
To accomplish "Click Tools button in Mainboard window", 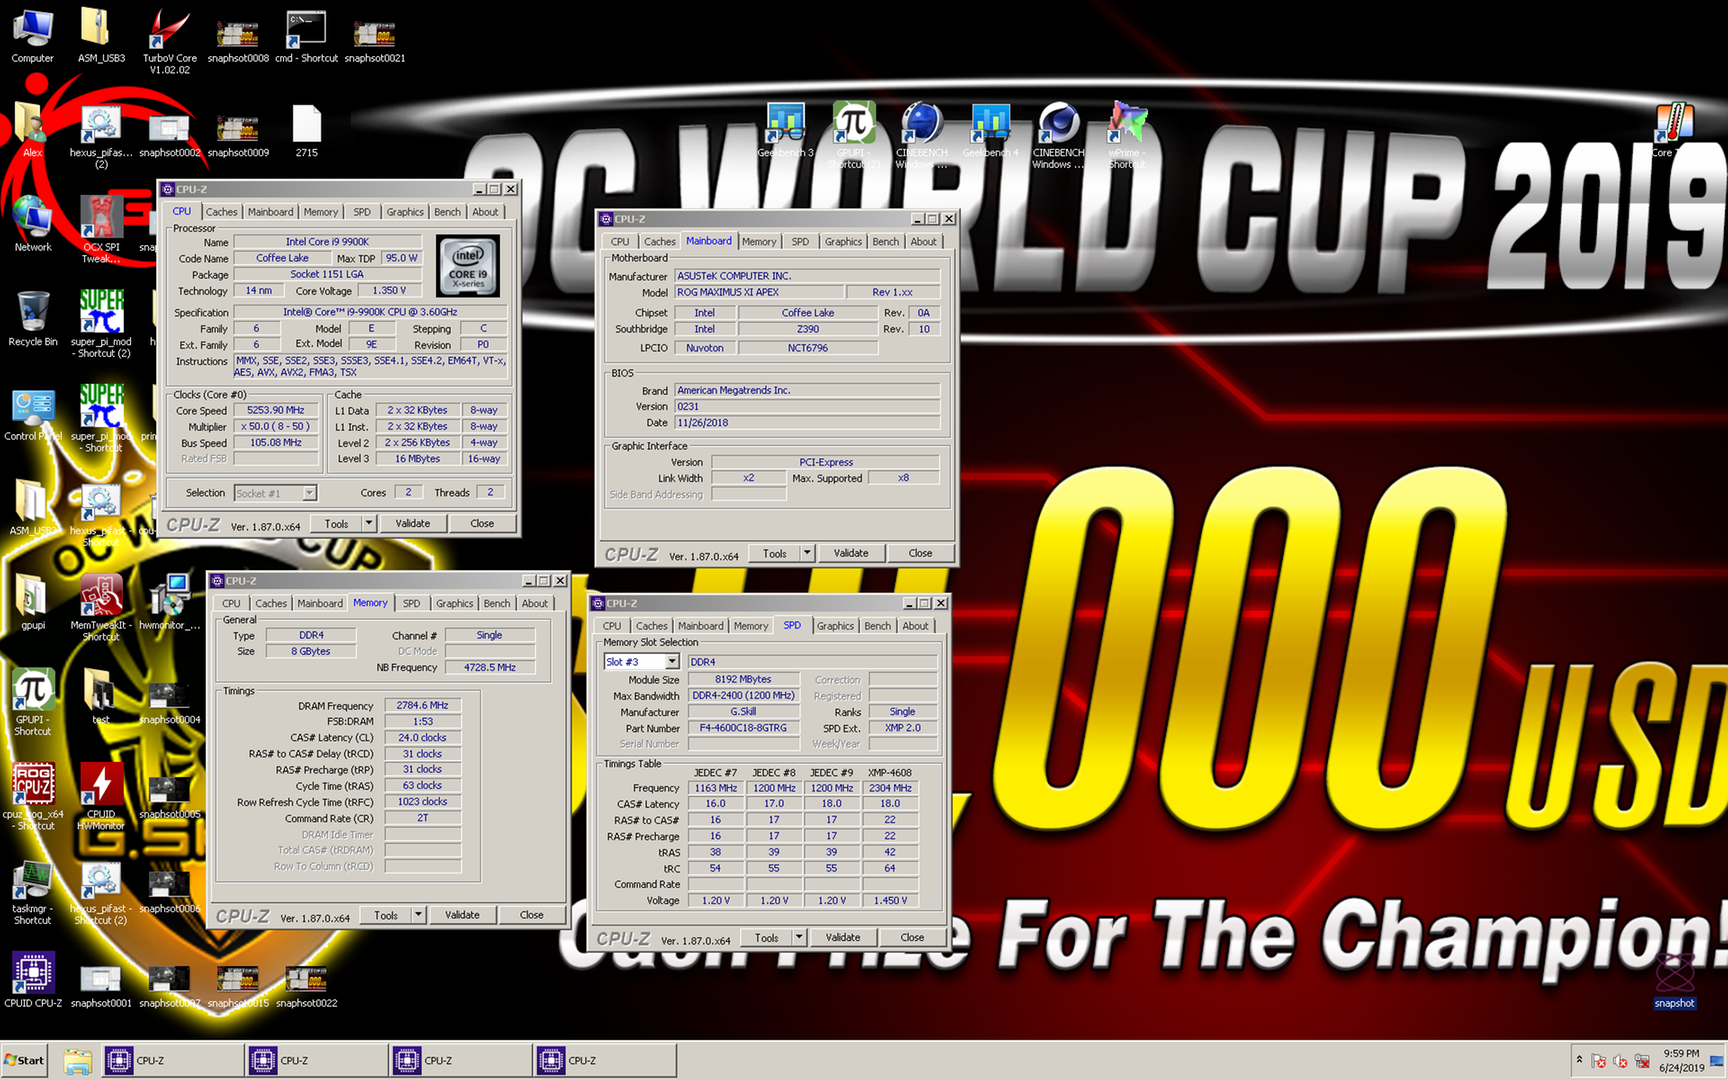I will click(x=774, y=553).
